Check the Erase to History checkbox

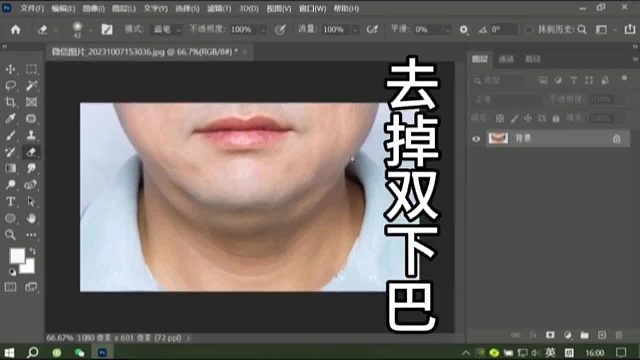click(529, 29)
